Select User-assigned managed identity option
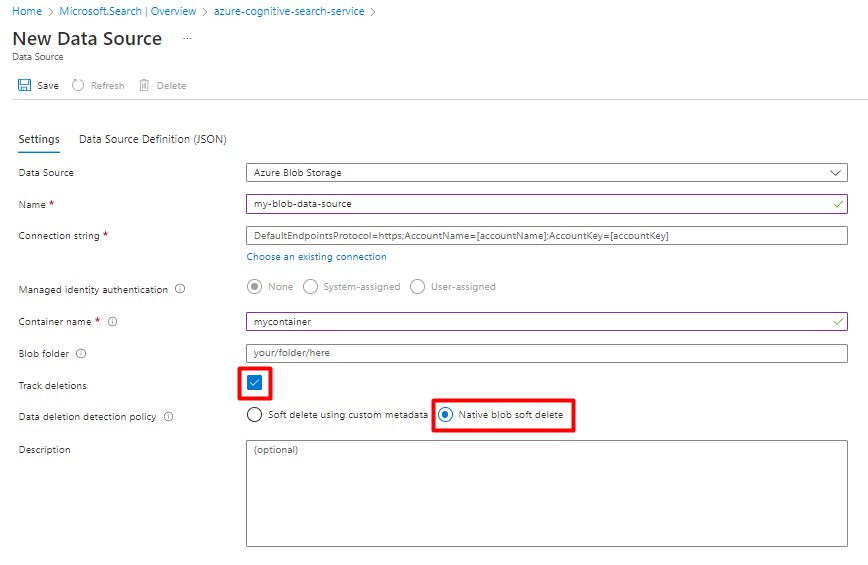 [418, 287]
